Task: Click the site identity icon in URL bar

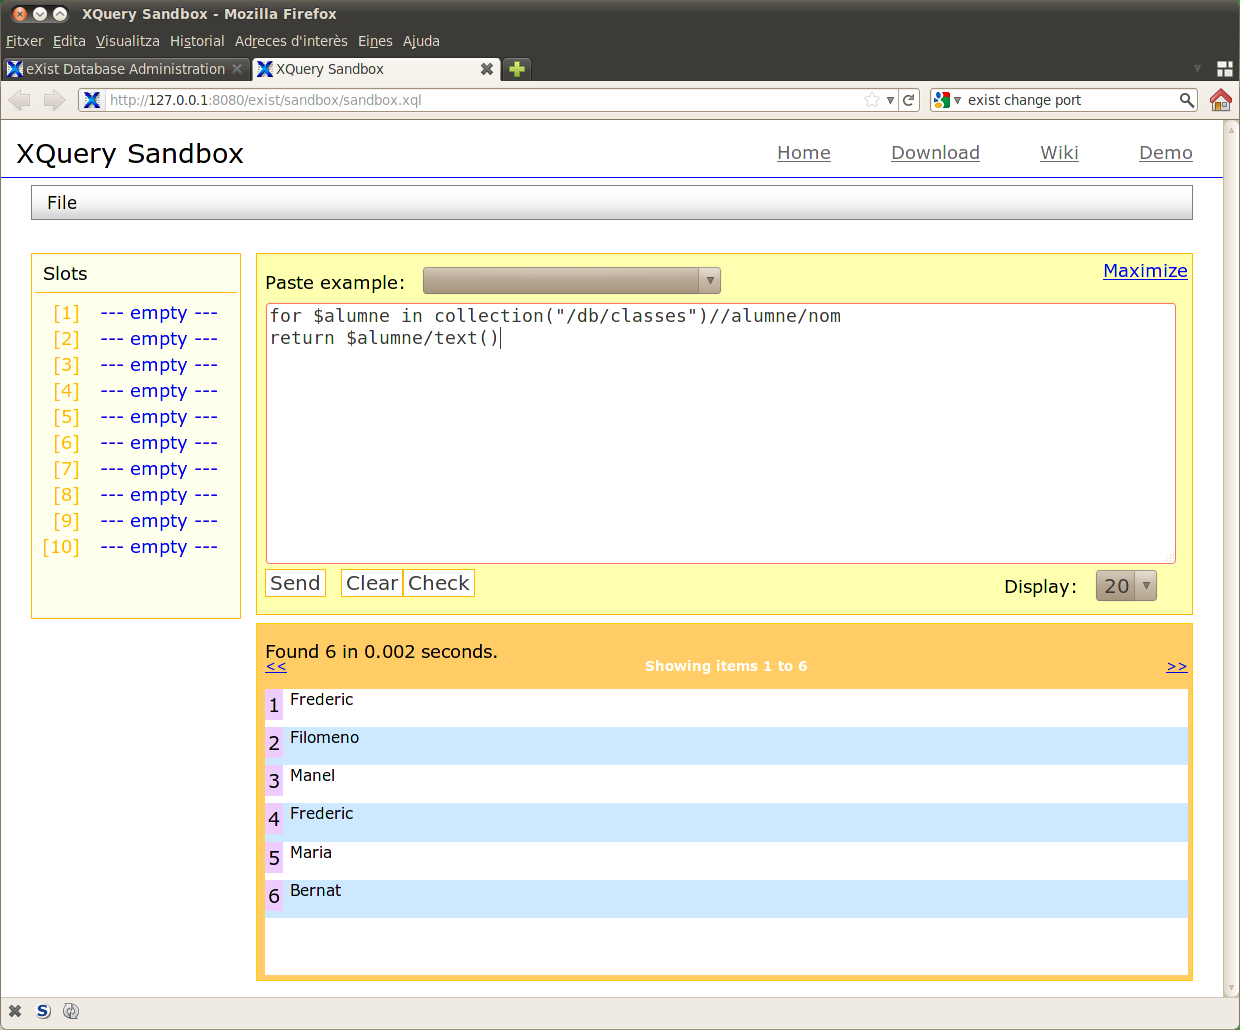Action: (92, 100)
